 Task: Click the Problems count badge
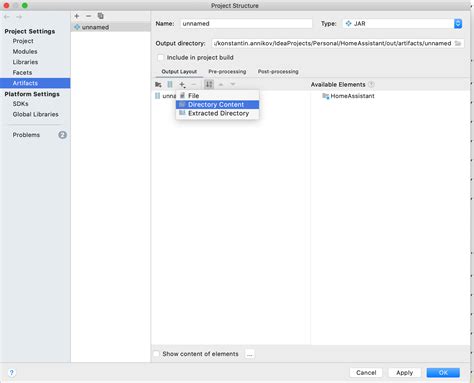click(x=62, y=135)
